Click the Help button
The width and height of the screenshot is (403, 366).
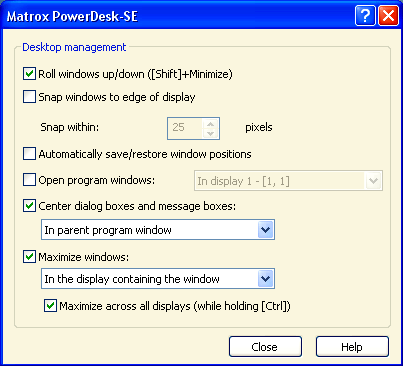point(352,347)
